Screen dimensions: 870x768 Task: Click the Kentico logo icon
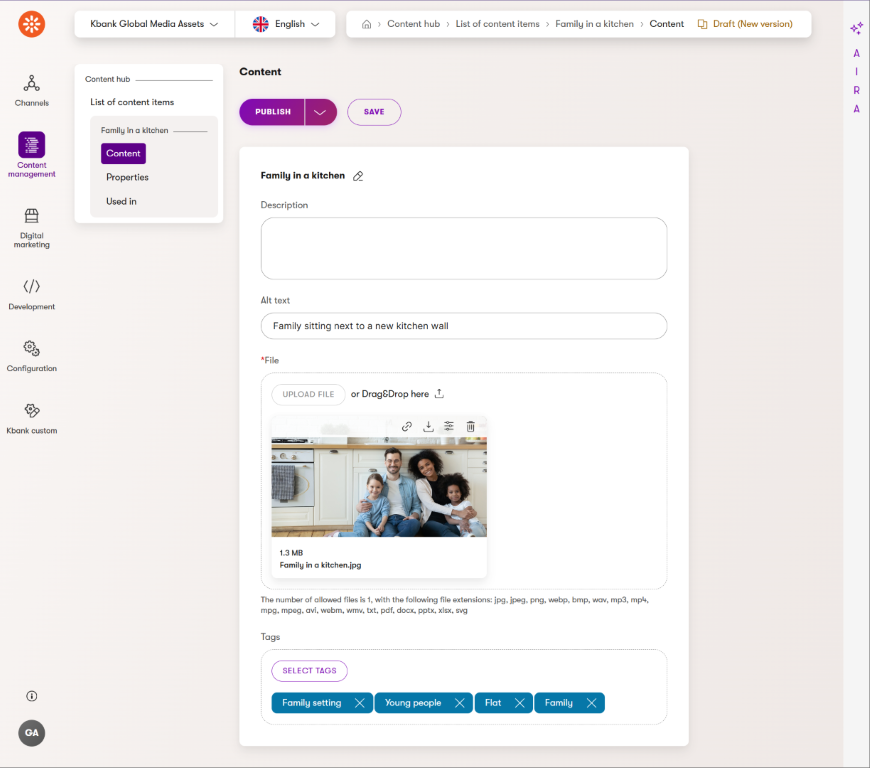[x=31, y=24]
